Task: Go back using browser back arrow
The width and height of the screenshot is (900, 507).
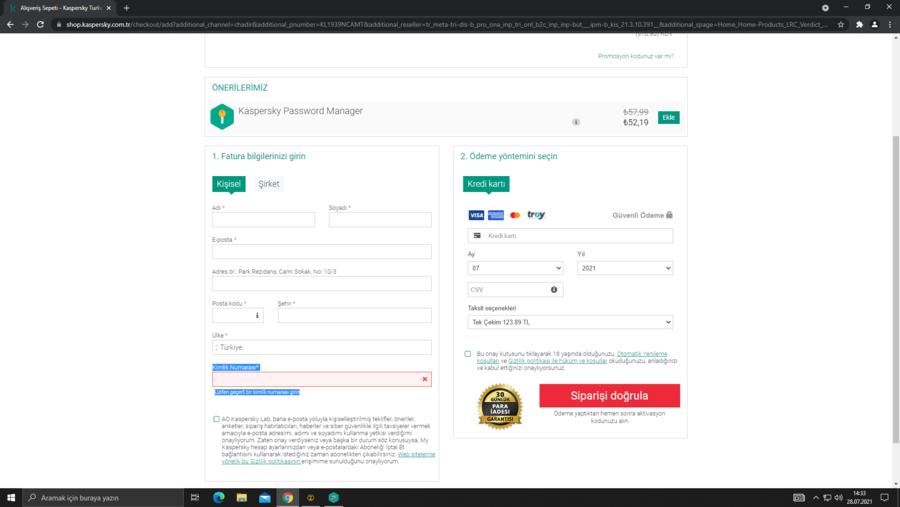Action: point(10,25)
